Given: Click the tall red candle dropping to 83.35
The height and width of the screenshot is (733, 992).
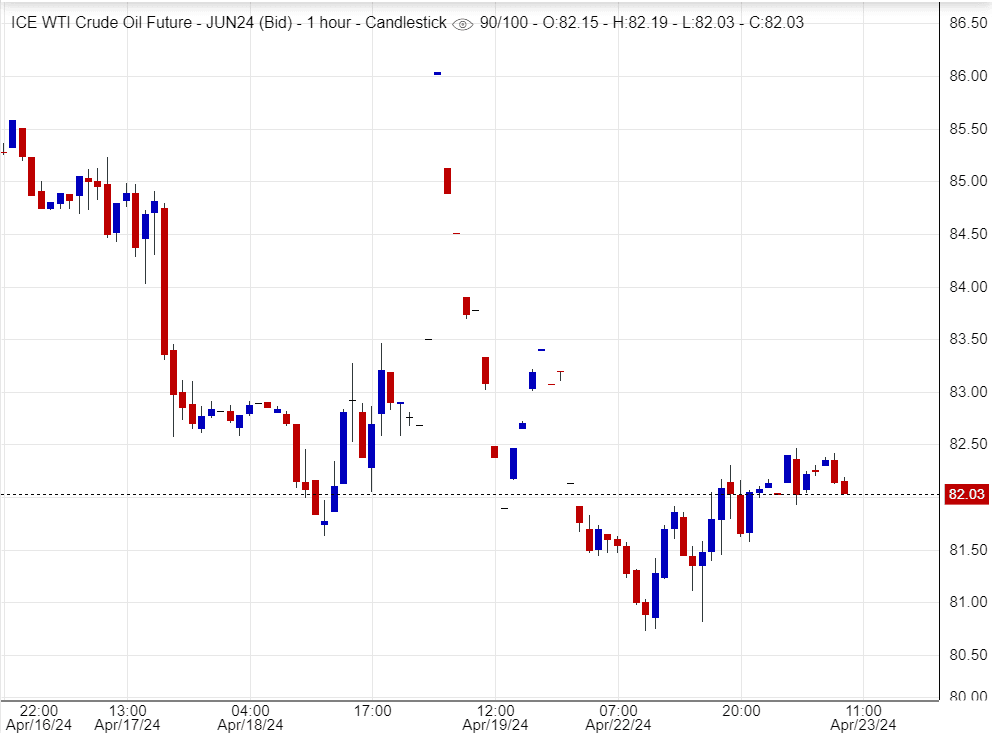Looking at the screenshot, I should click(x=164, y=280).
